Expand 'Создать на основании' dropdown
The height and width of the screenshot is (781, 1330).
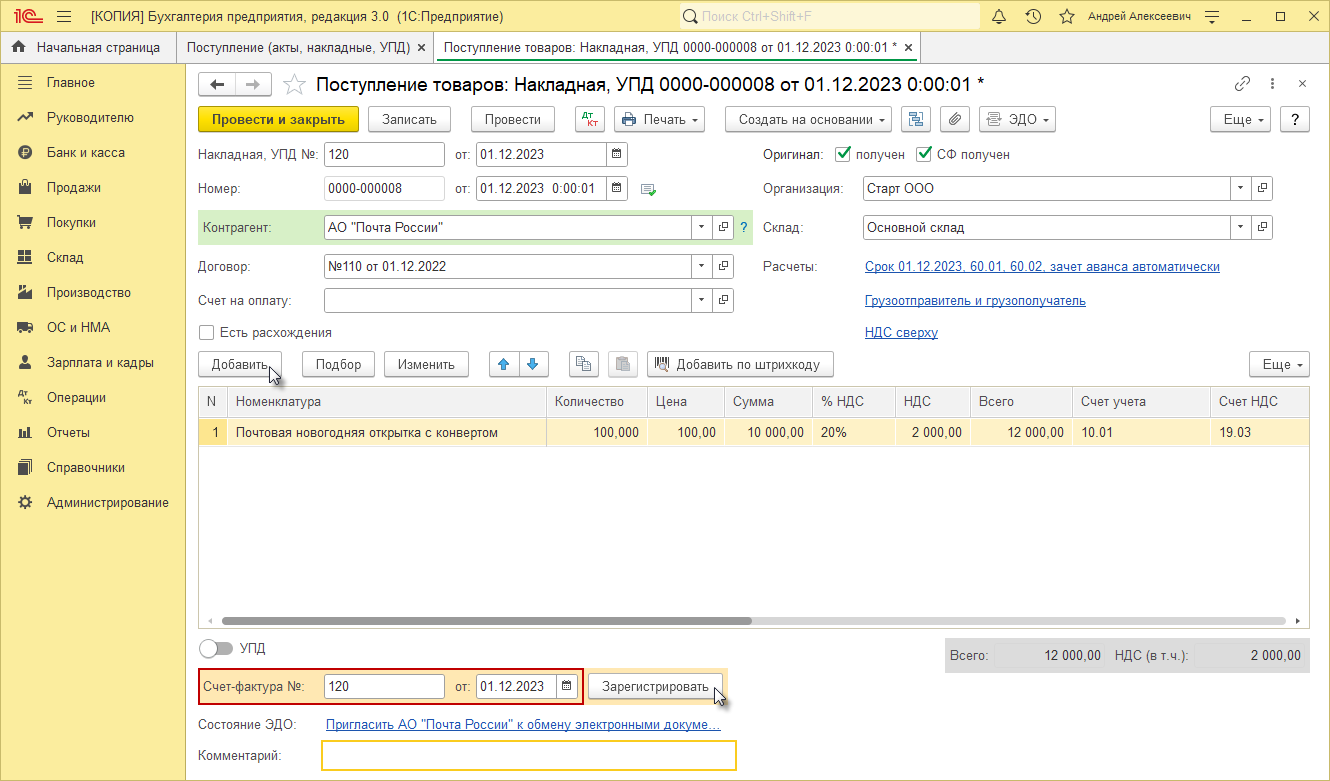coord(809,119)
